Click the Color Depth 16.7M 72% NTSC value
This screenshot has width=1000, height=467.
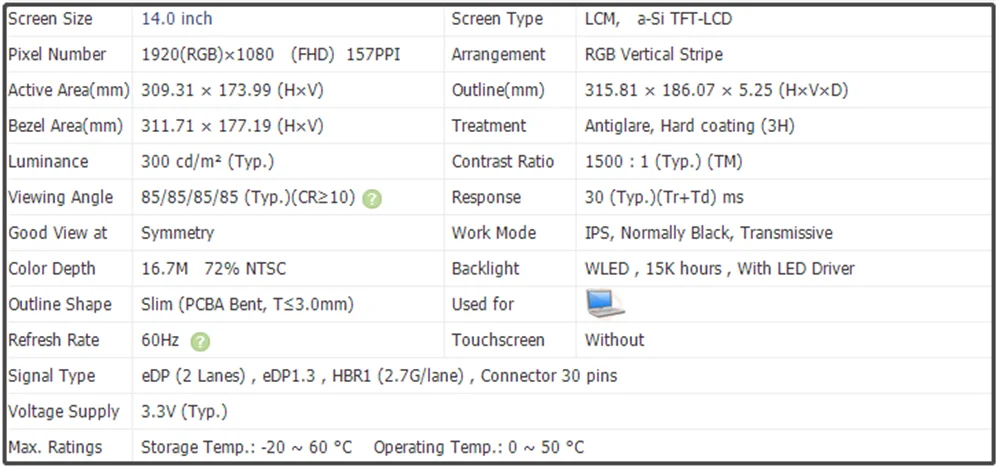(214, 269)
